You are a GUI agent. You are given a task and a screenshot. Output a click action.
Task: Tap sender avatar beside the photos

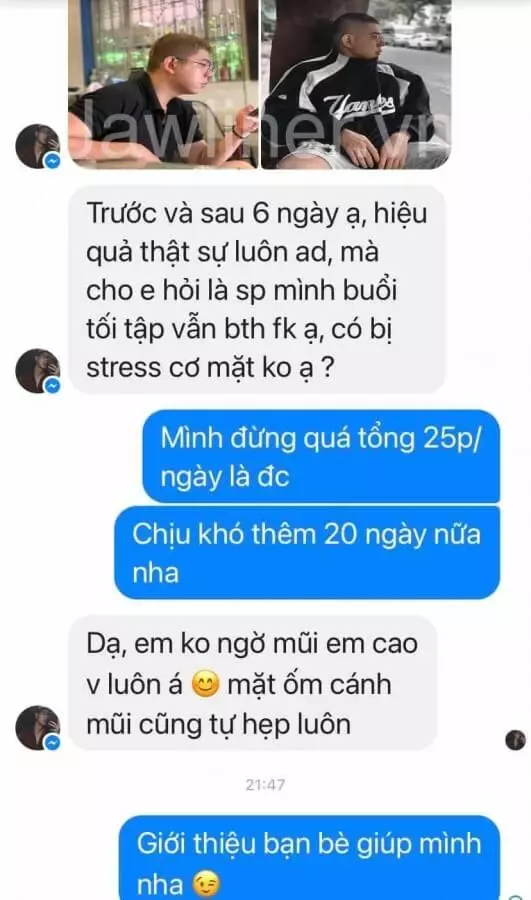pyautogui.click(x=37, y=146)
